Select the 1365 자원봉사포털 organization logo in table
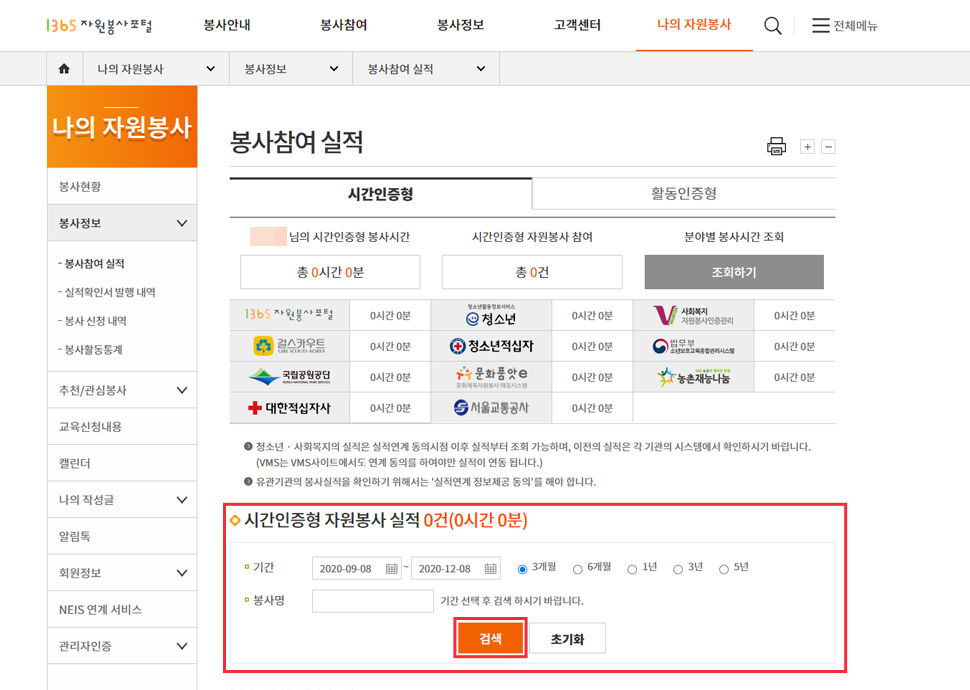Viewport: 970px width, 690px height. point(290,315)
